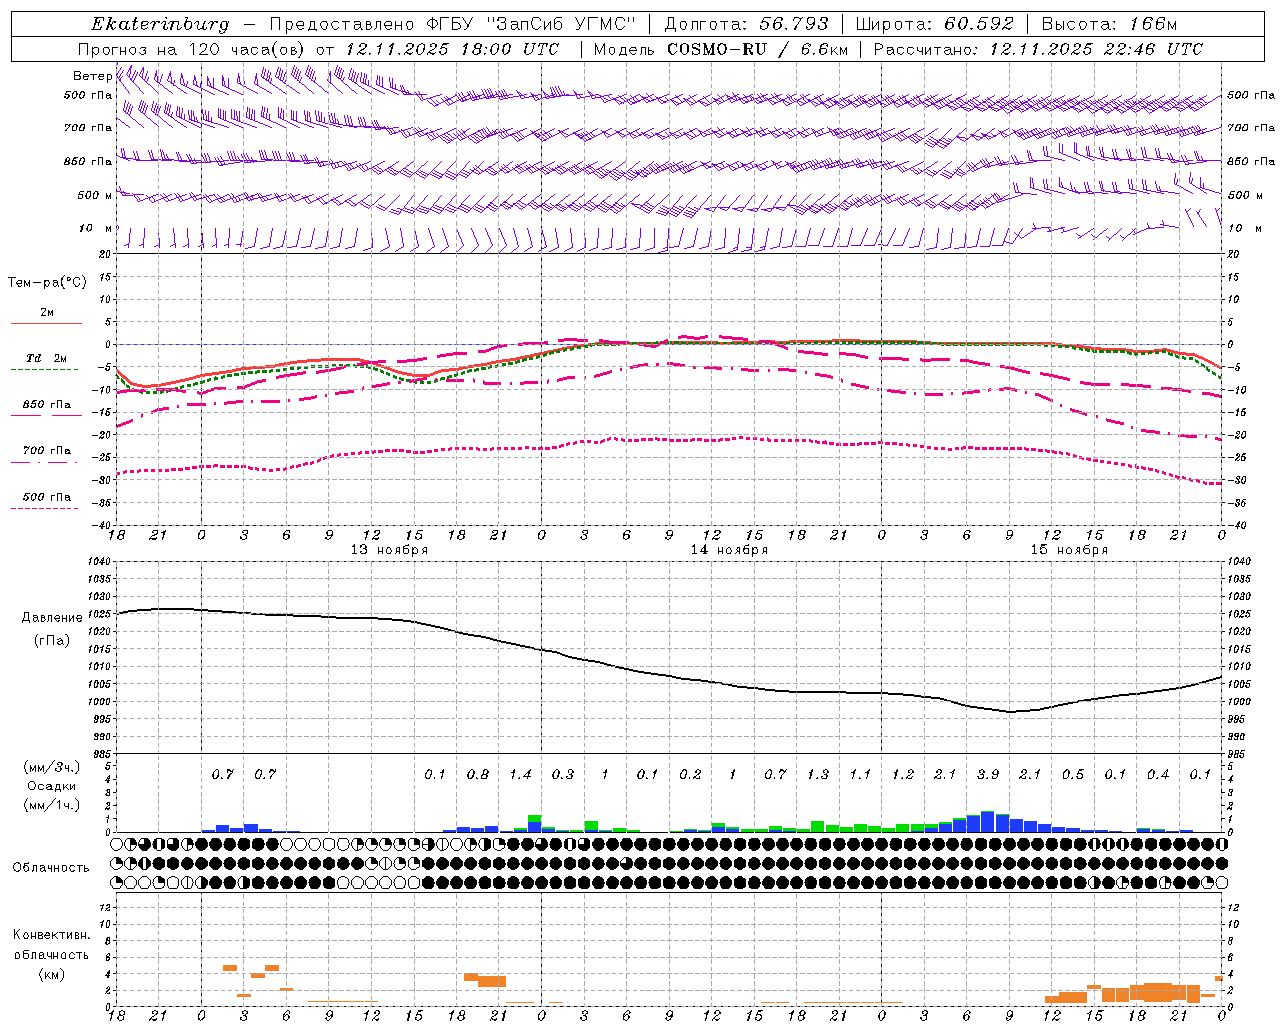Select the '(гПа)' pressure unit label

(x=52, y=641)
